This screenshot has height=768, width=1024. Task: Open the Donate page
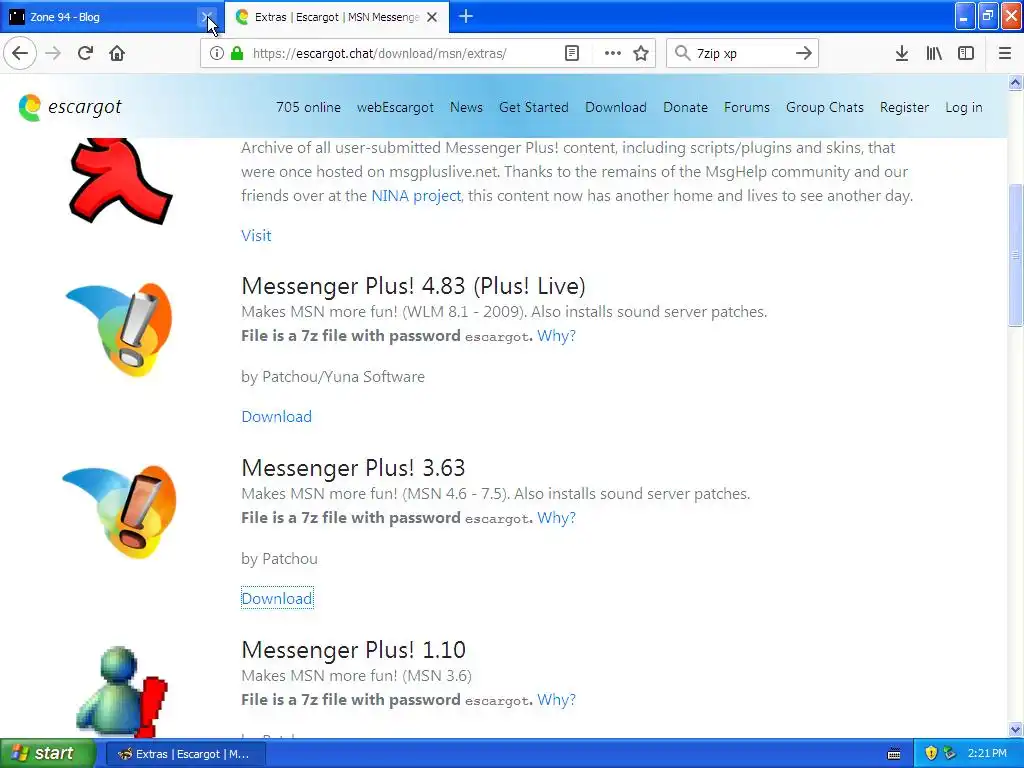(x=685, y=107)
